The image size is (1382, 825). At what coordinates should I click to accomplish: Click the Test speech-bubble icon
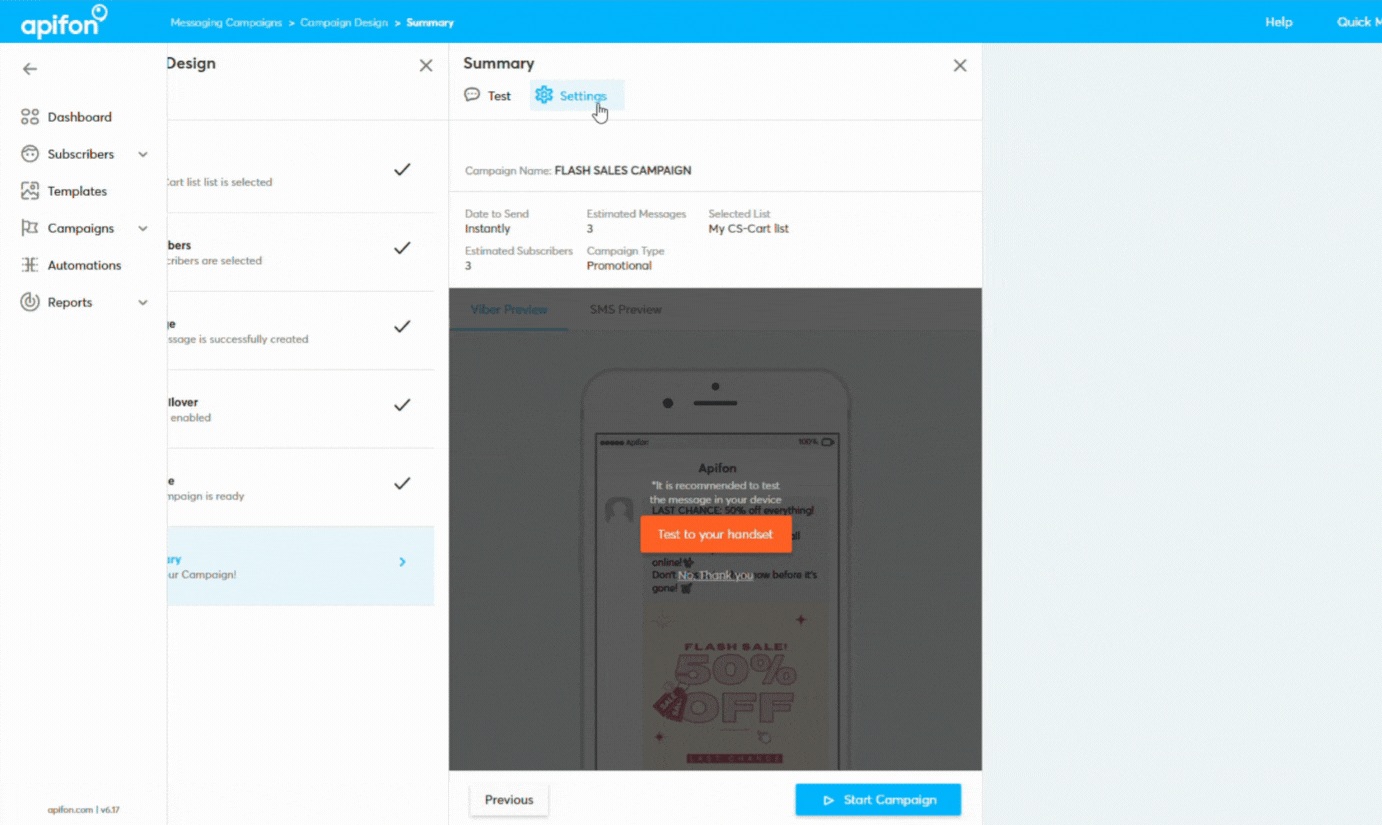471,95
